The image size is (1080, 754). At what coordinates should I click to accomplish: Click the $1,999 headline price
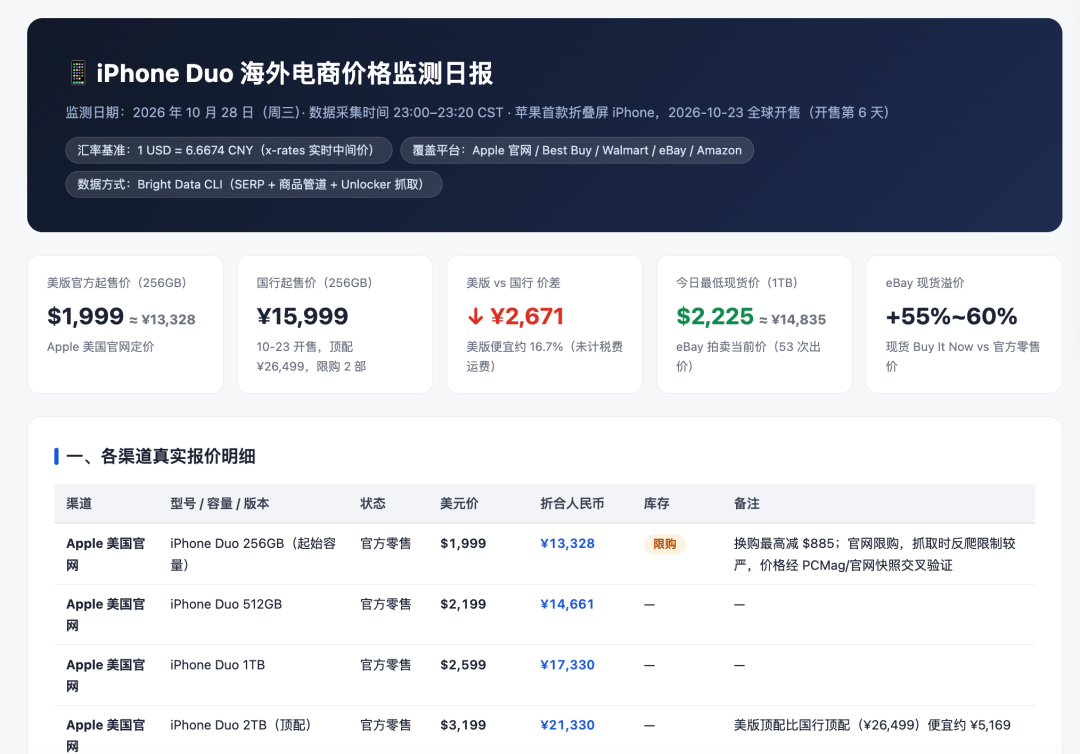point(85,316)
